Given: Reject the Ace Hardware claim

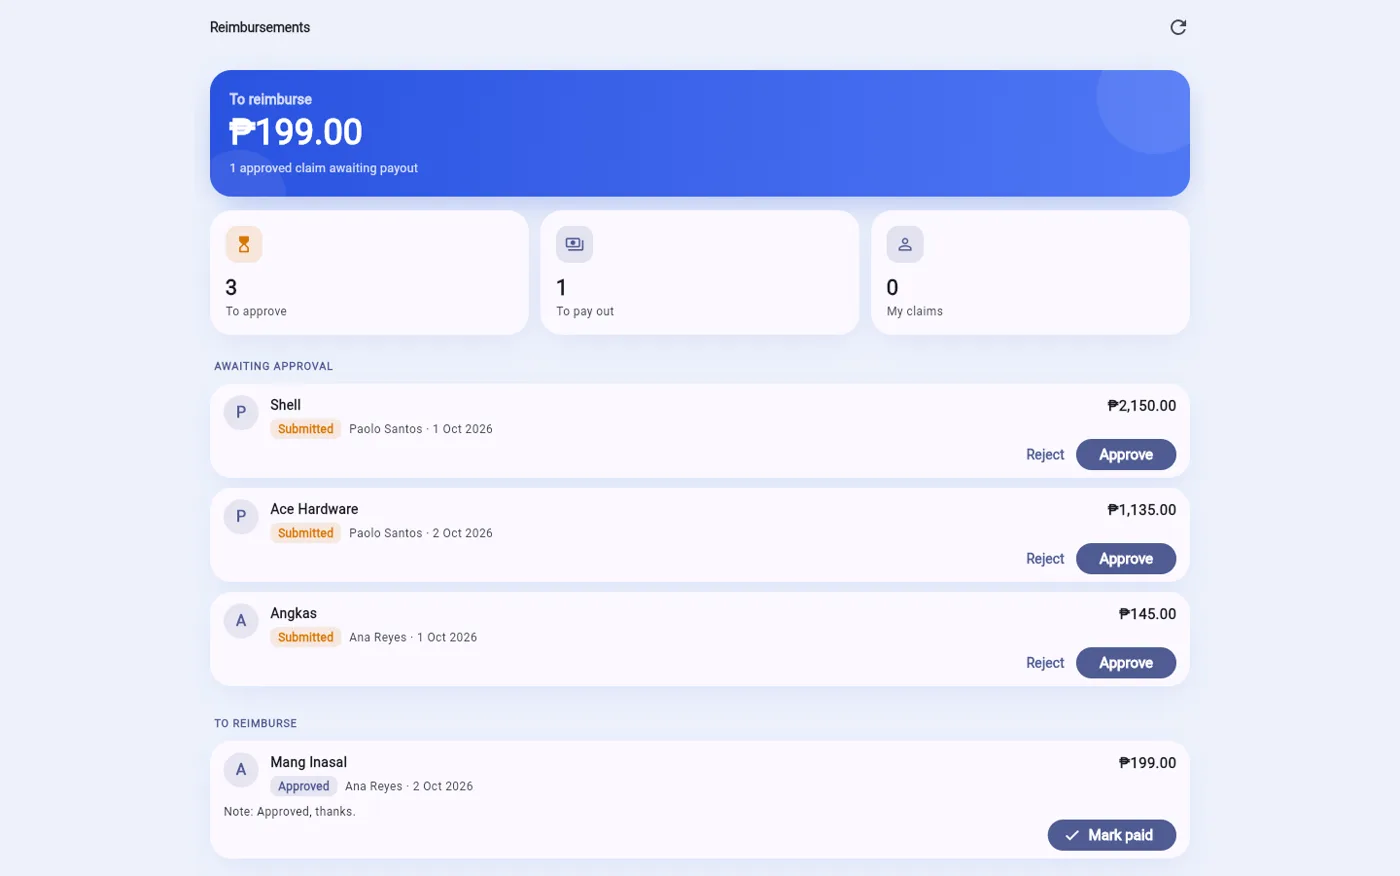Looking at the screenshot, I should coord(1045,558).
